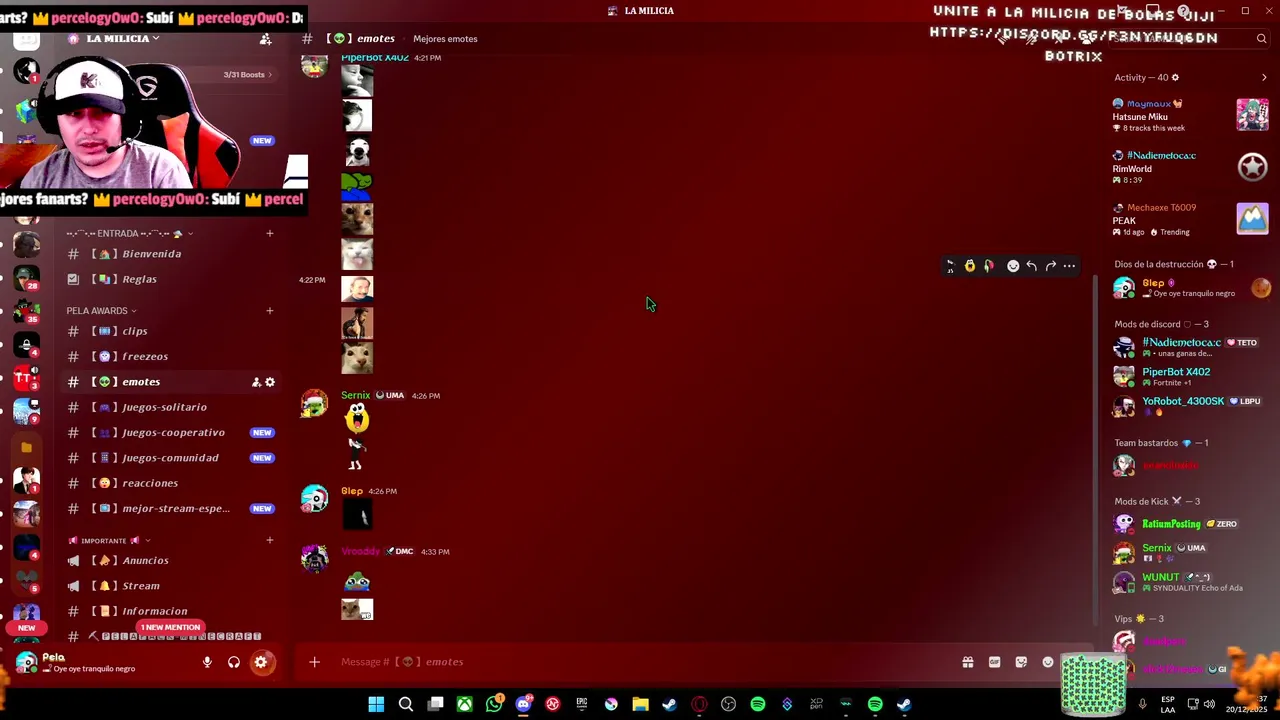This screenshot has width=1280, height=720.
Task: Open the informacion channel
Action: click(172, 611)
